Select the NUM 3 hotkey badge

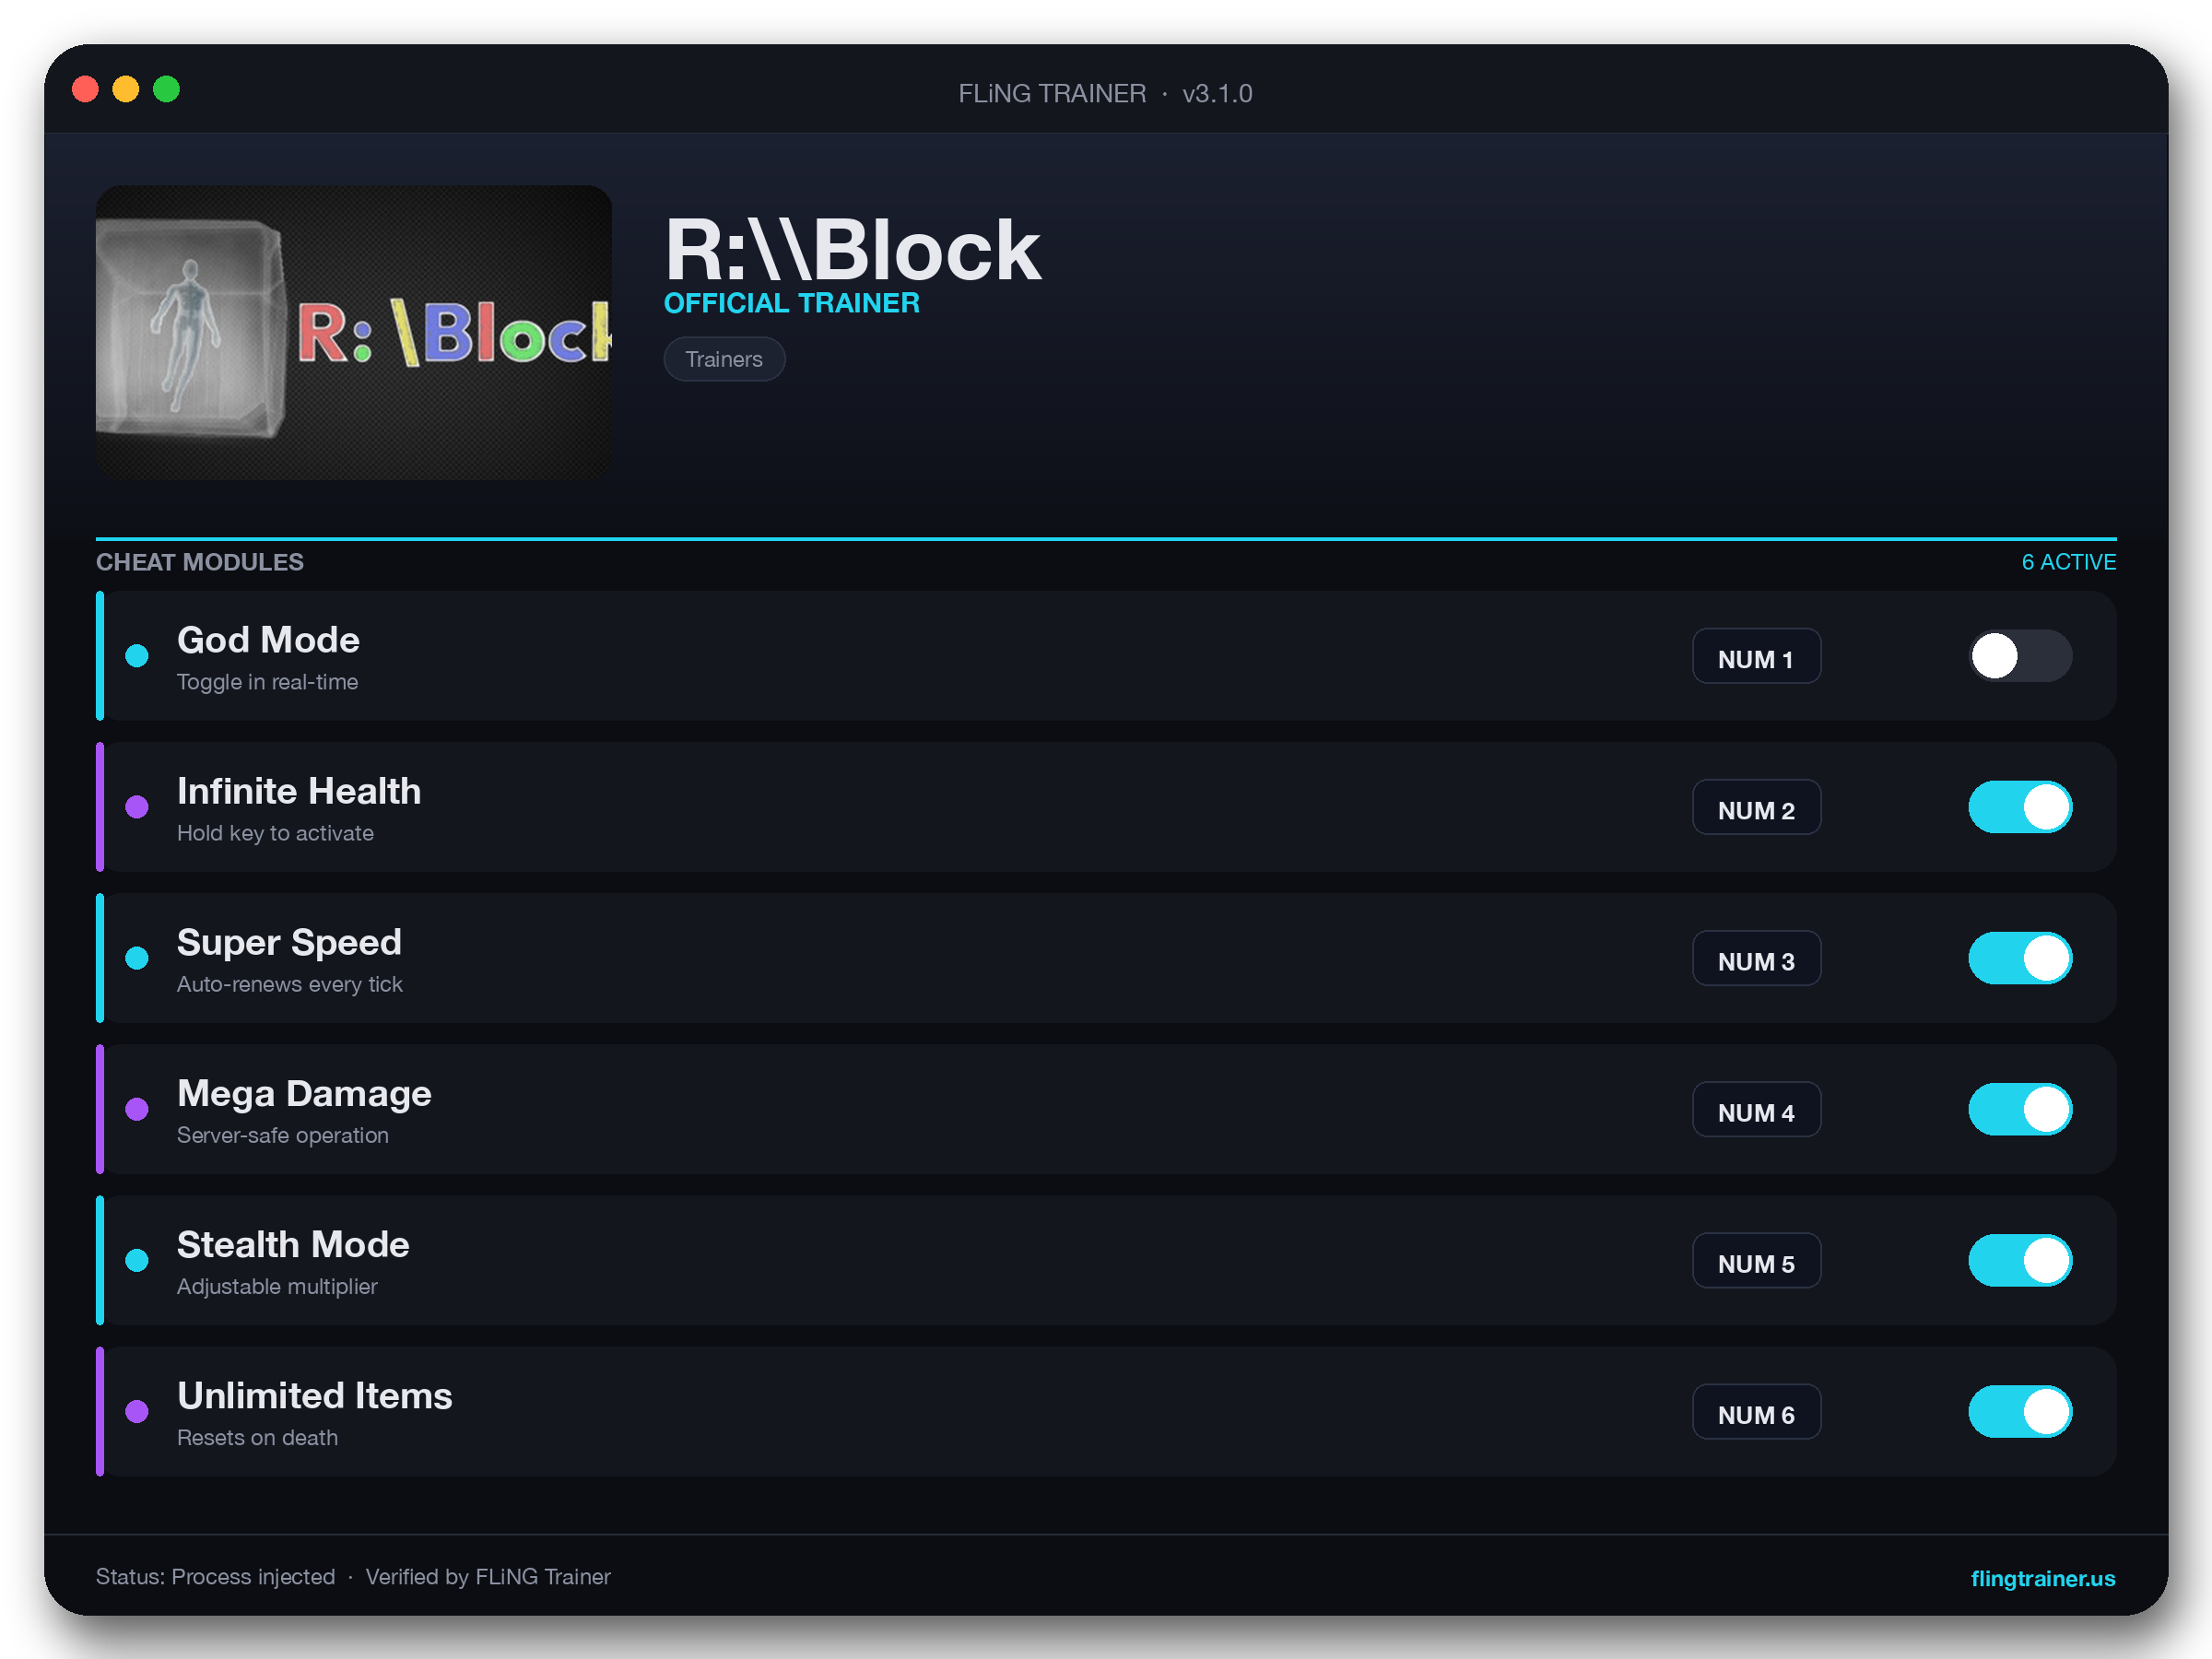click(x=1756, y=958)
